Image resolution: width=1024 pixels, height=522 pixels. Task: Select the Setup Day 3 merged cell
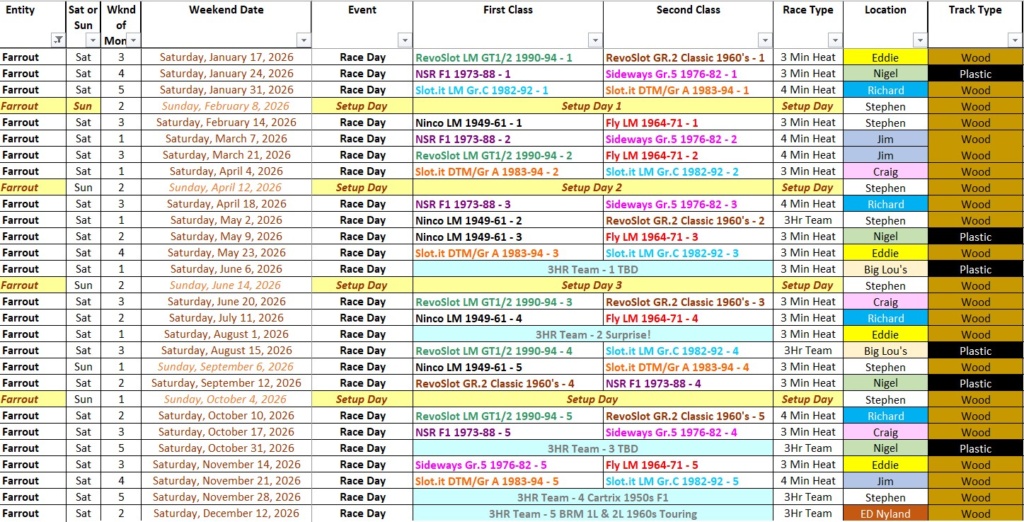point(592,286)
